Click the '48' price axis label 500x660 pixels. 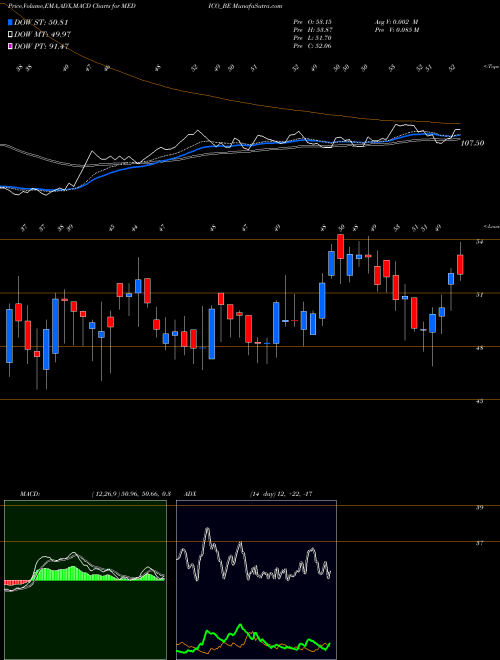click(x=479, y=348)
